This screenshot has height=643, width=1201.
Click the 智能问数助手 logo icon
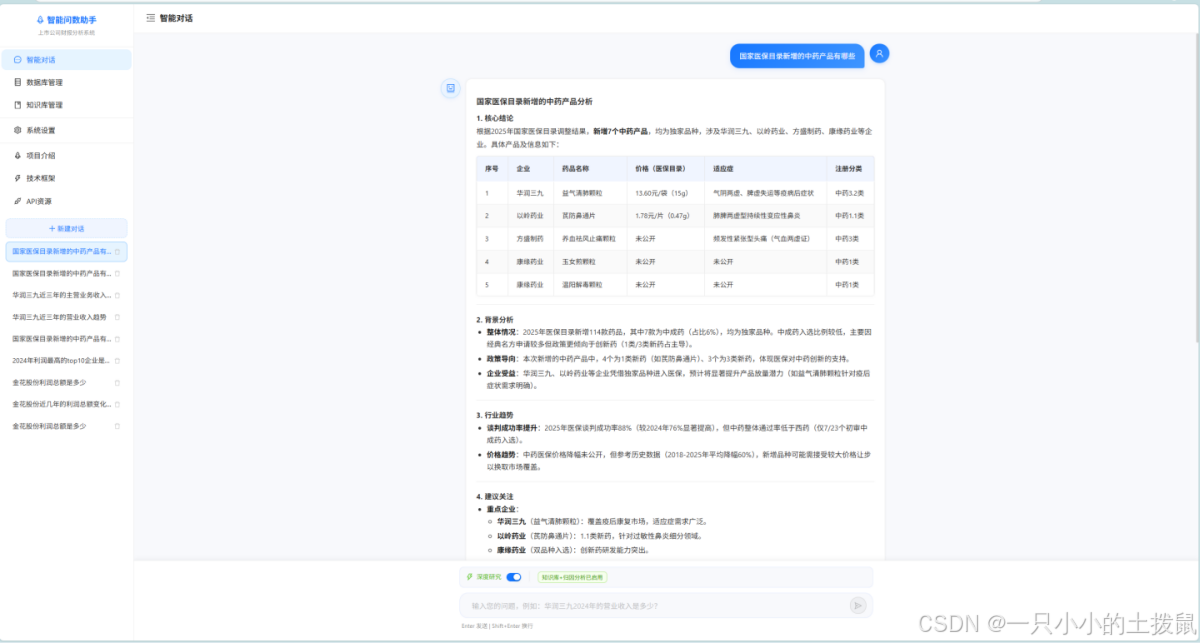tap(41, 19)
